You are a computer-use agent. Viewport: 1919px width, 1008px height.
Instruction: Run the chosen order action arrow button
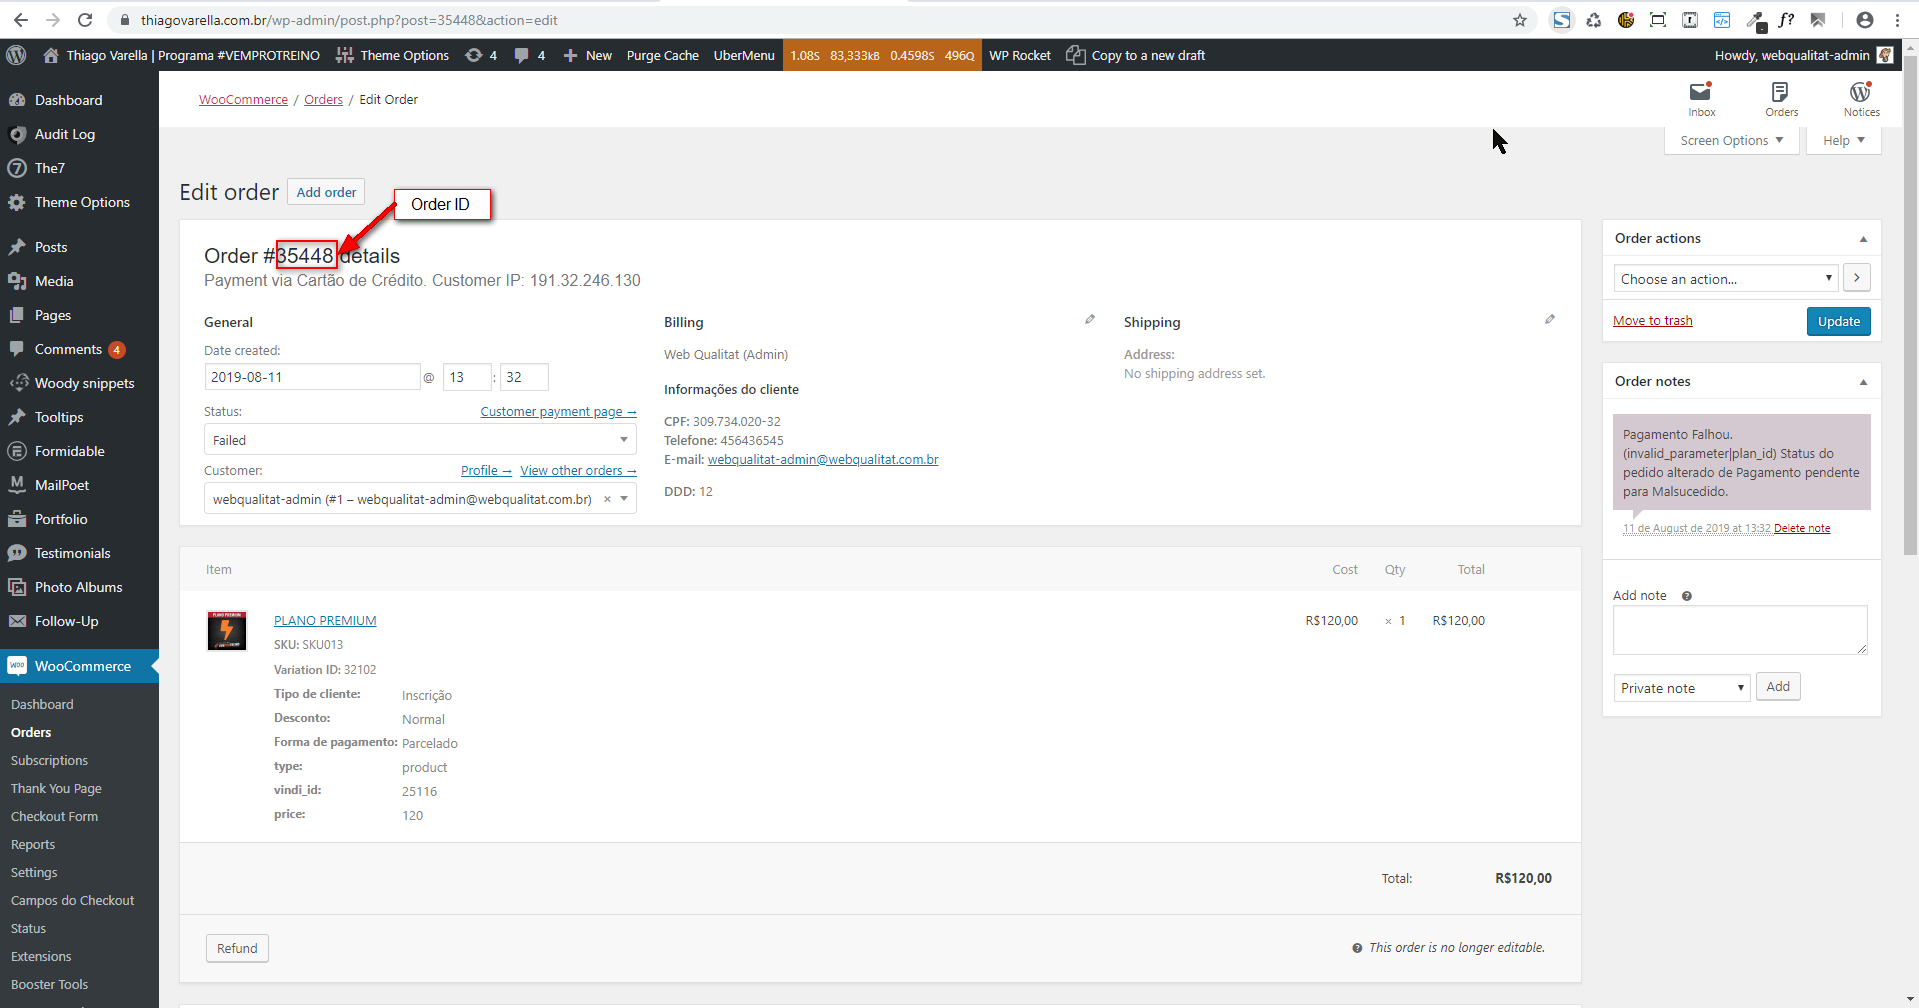click(x=1857, y=278)
